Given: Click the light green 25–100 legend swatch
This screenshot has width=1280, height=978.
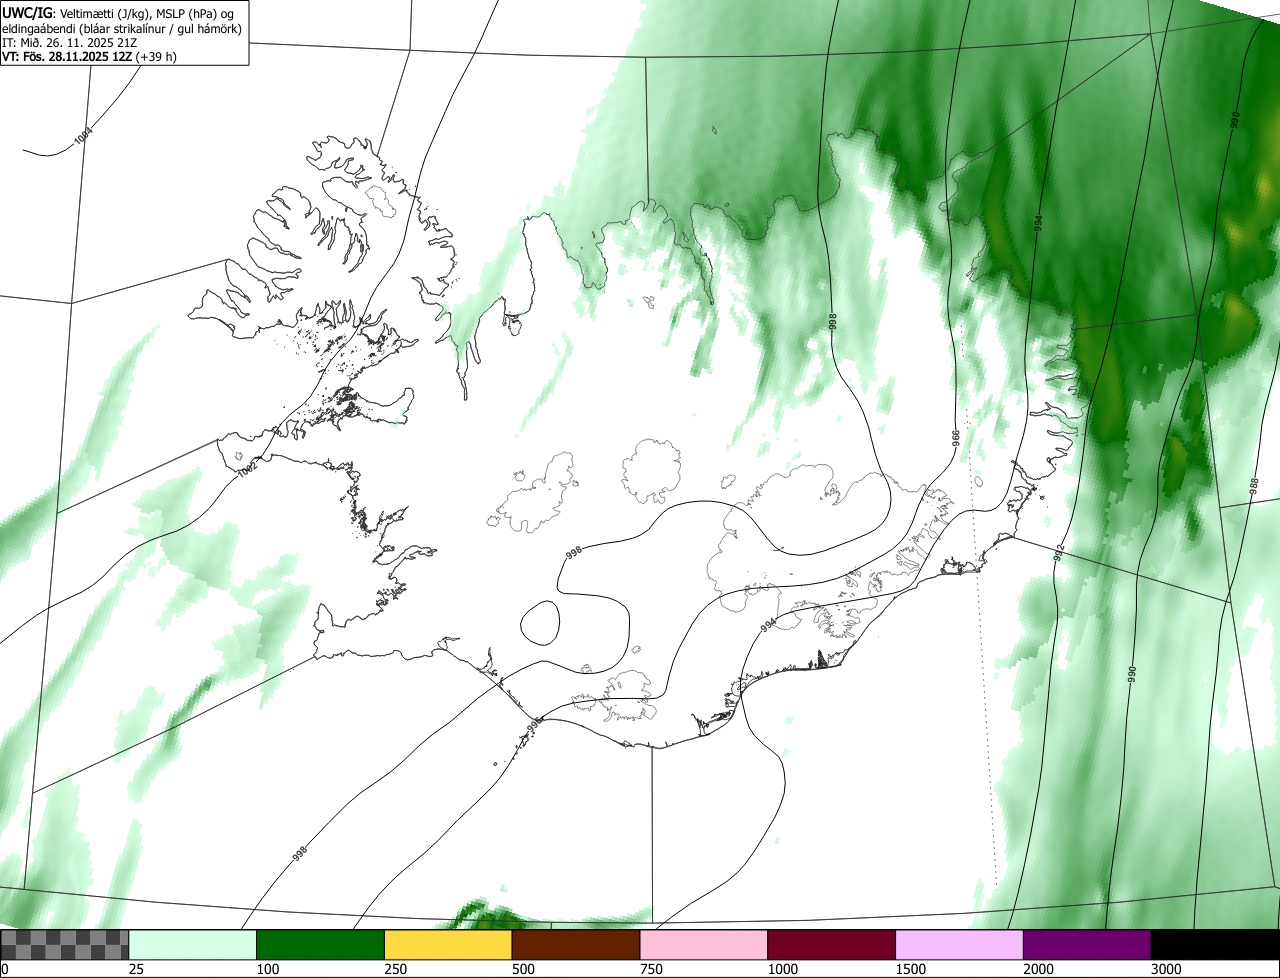Looking at the screenshot, I should click(193, 945).
